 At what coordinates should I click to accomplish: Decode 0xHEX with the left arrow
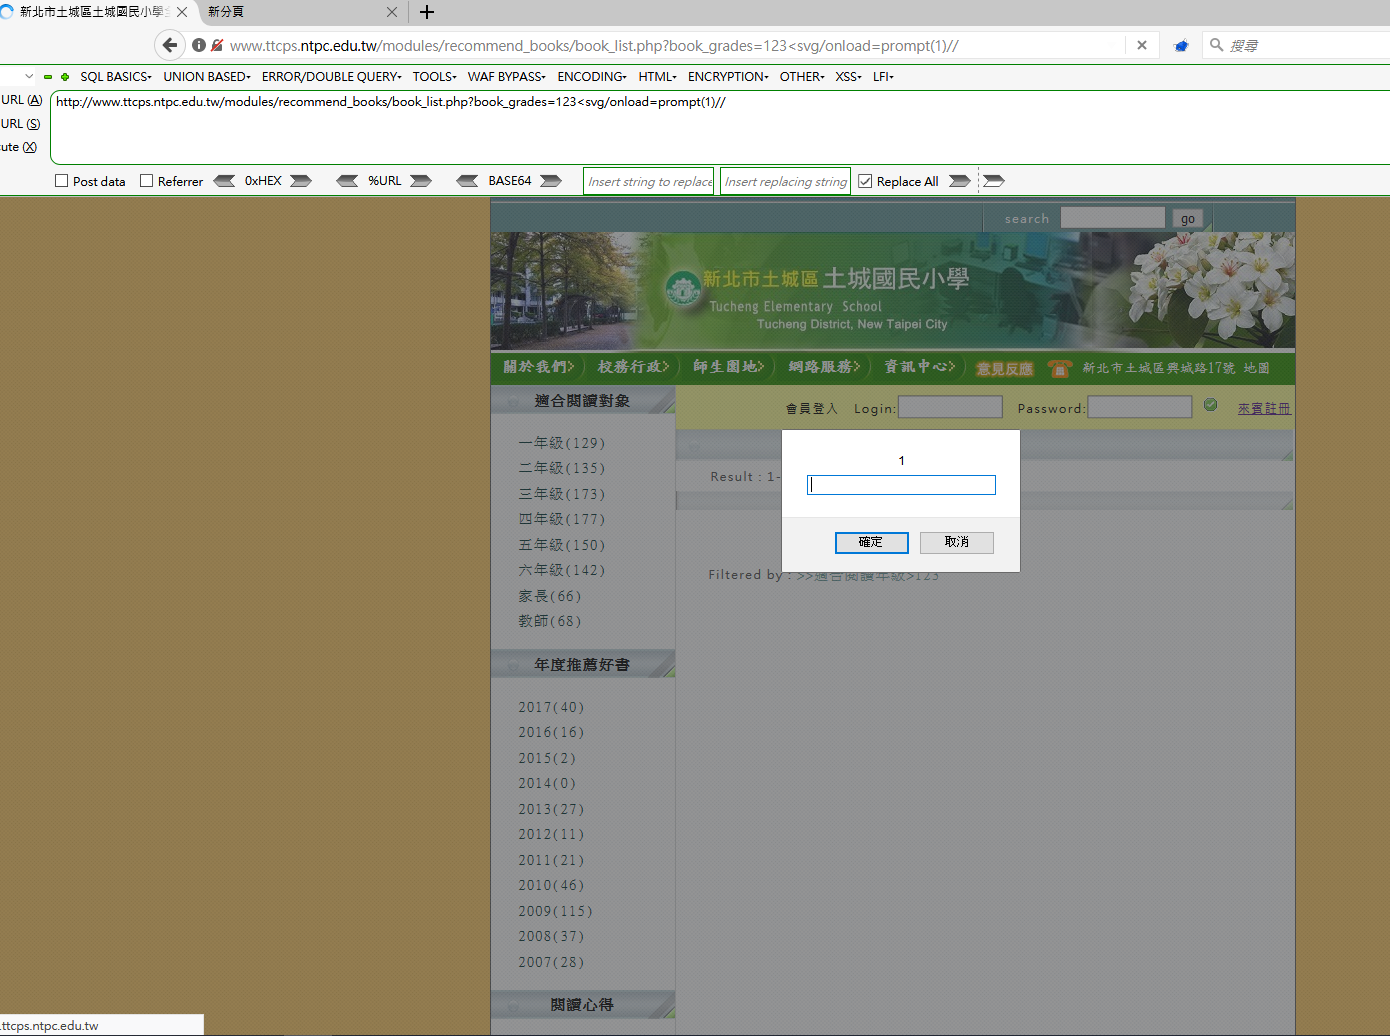click(225, 181)
